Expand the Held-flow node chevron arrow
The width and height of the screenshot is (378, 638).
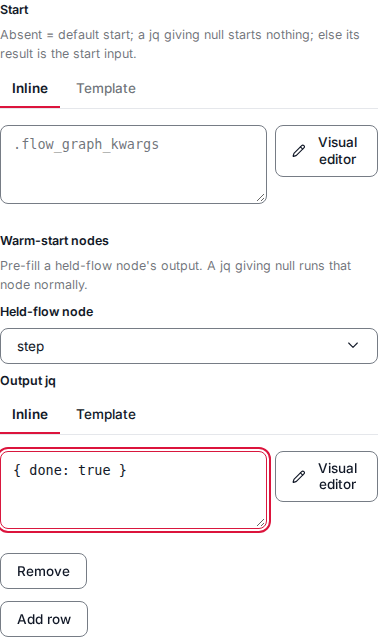(353, 345)
